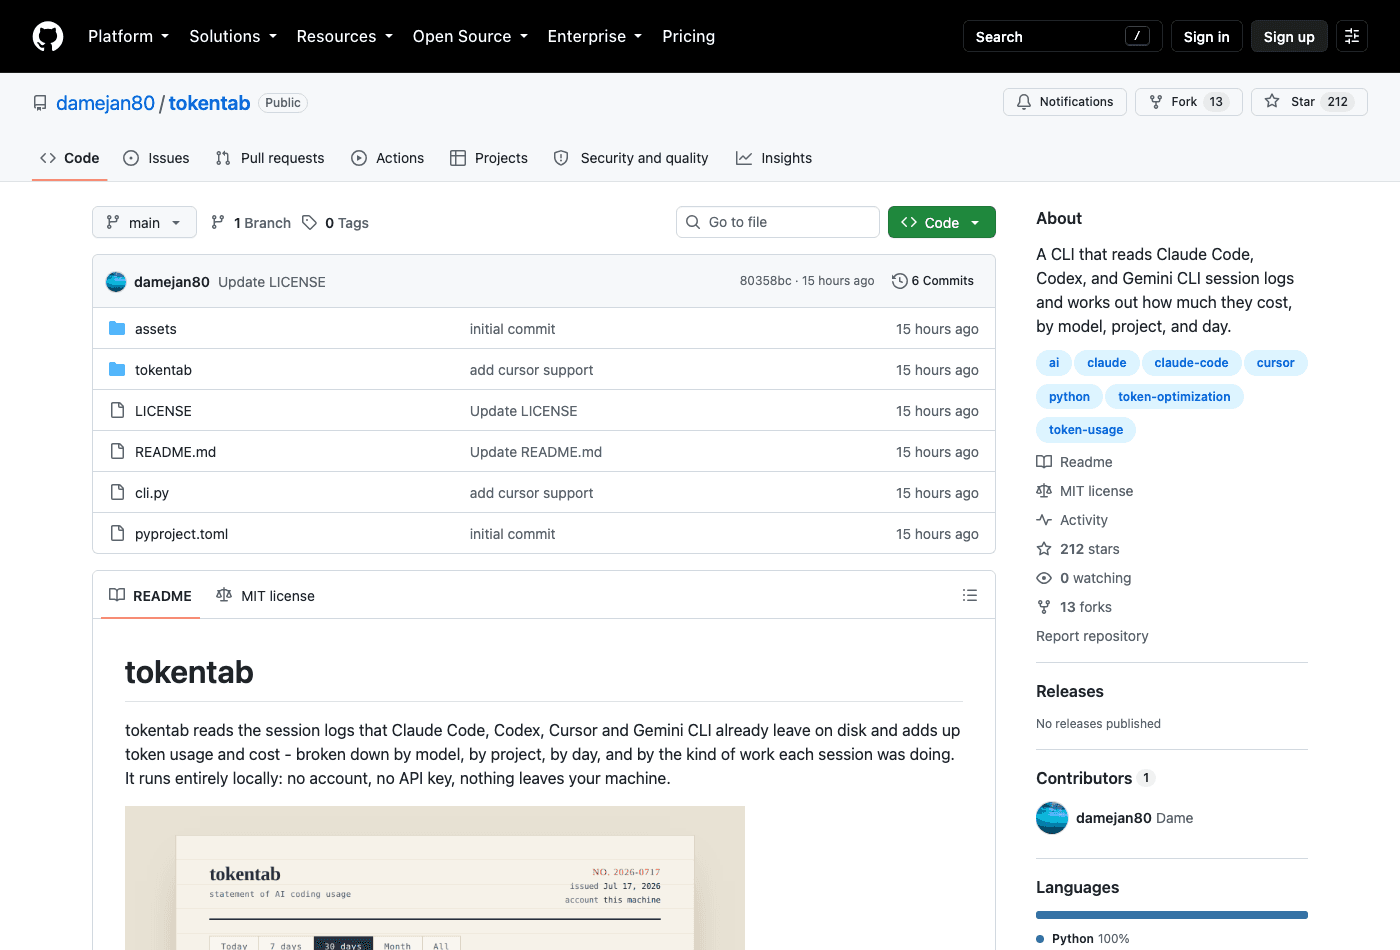
Task: Open the 0 watching link
Action: tap(1084, 578)
